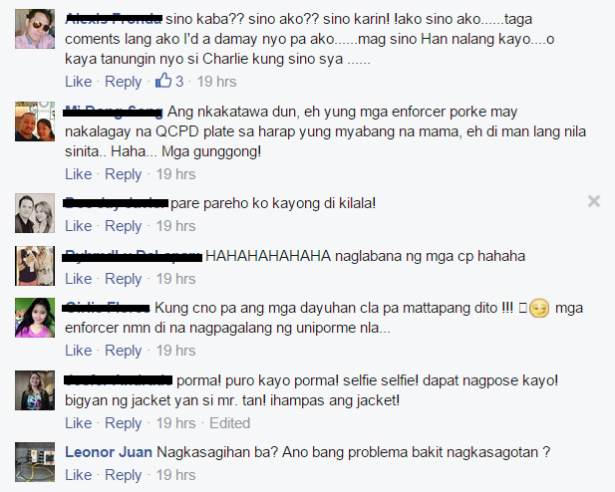Click the 19 hrs timestamp on Leonor Juan's comment
Image resolution: width=615 pixels, height=492 pixels.
[176, 475]
